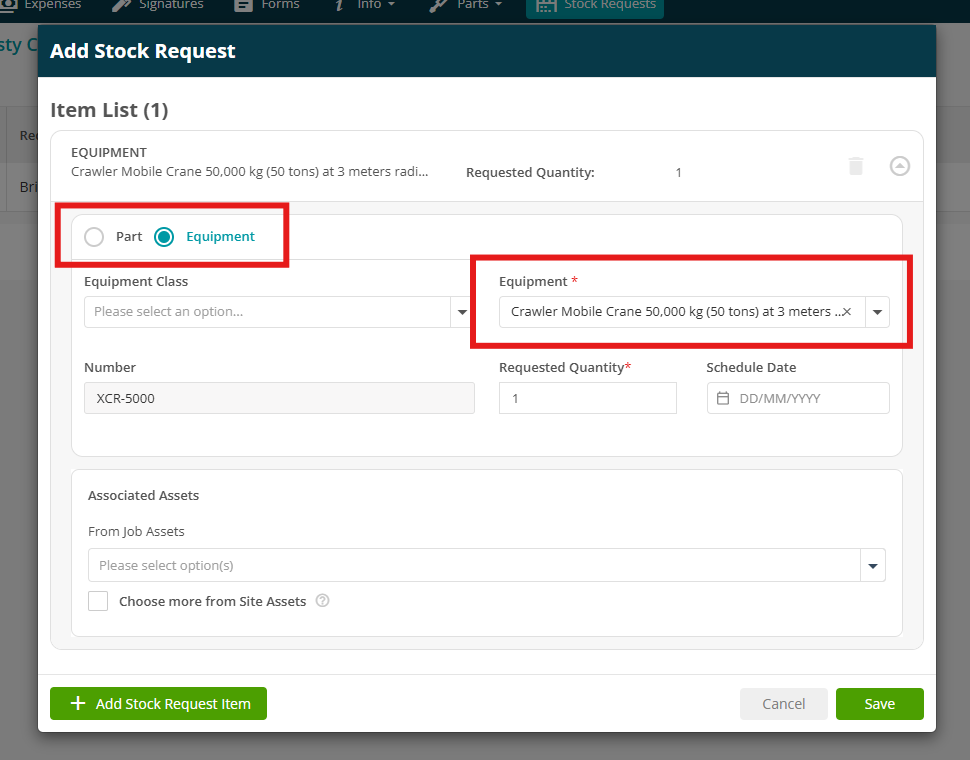970x760 pixels.
Task: Clear the selected Crawler Mobile Crane equipment
Action: point(847,312)
